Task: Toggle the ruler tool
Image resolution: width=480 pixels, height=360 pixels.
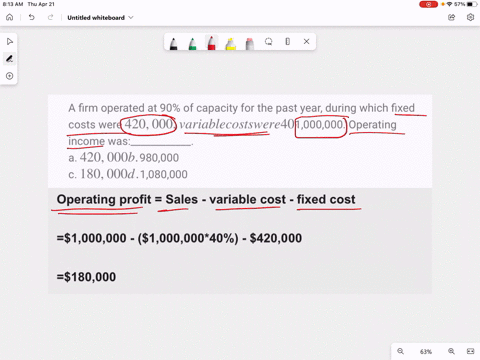Action: click(288, 41)
